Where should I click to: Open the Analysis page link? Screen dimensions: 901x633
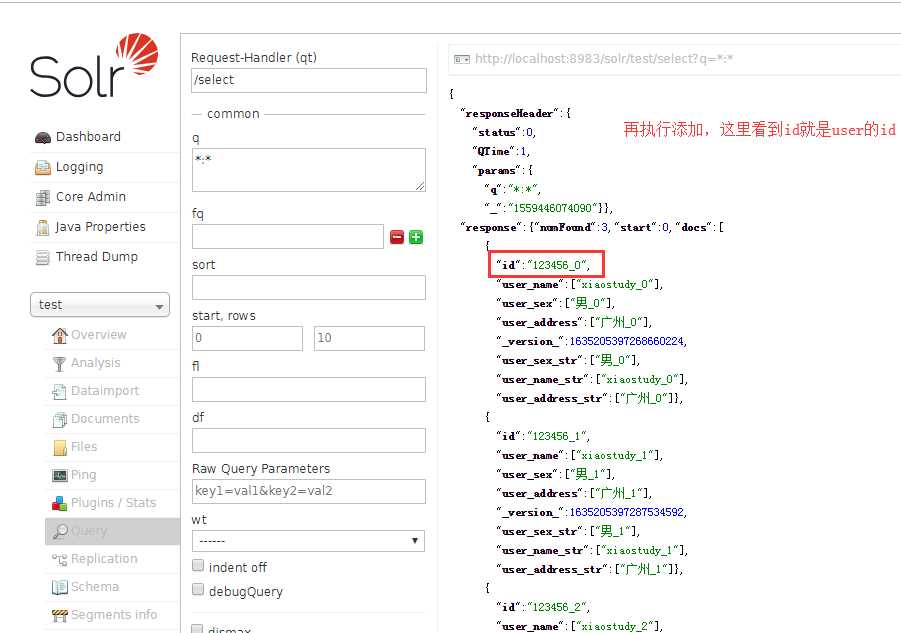click(x=95, y=363)
